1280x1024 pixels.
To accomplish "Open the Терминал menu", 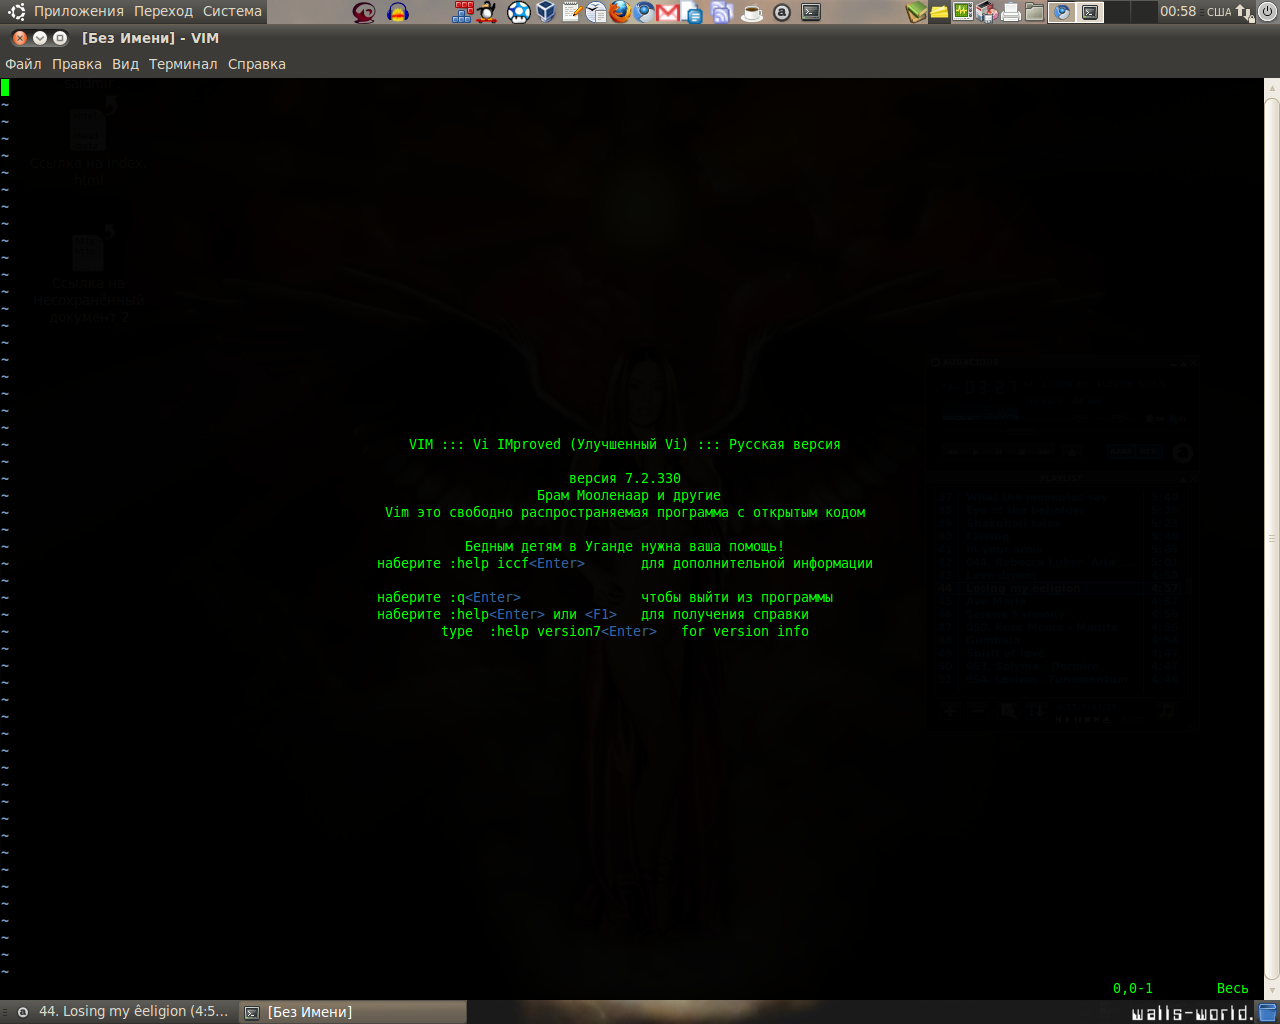I will pyautogui.click(x=183, y=64).
